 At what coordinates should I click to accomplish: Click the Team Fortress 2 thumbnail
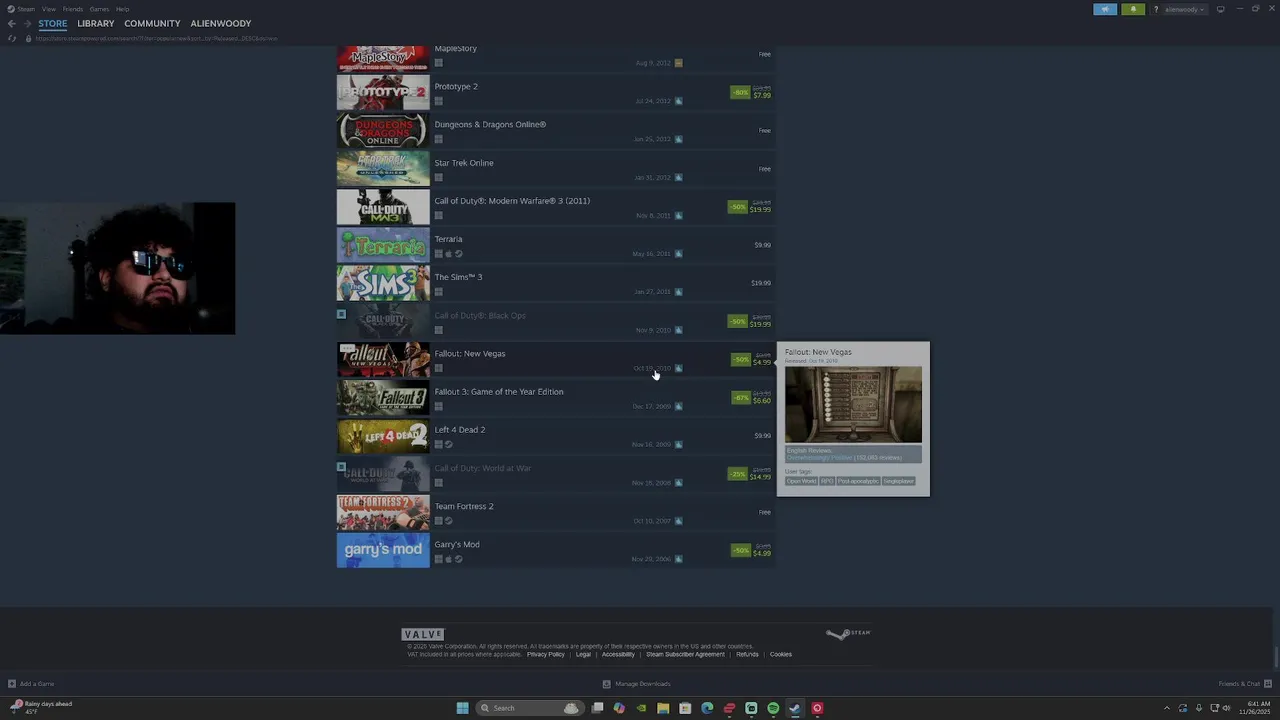click(x=383, y=512)
